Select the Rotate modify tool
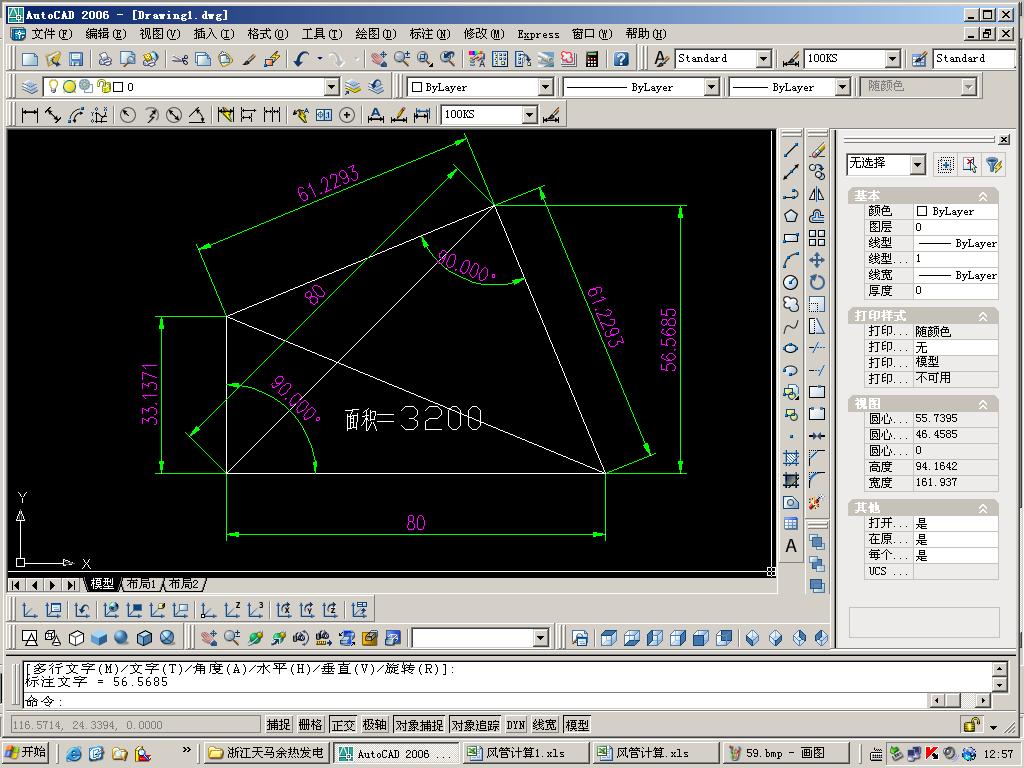This screenshot has width=1024, height=768. (817, 282)
